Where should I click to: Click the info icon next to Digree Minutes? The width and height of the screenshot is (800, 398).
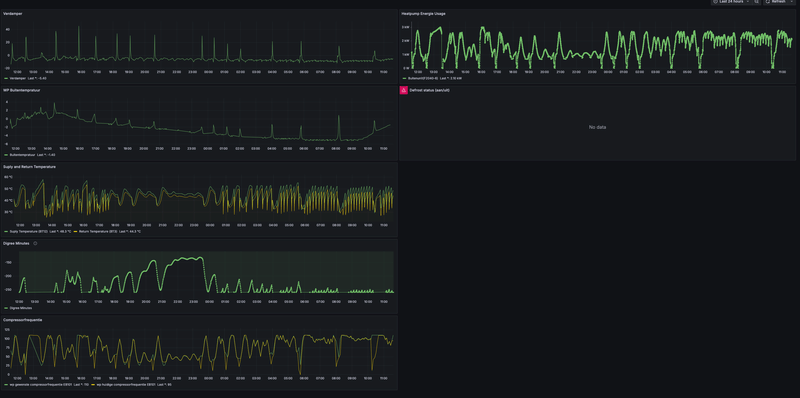point(35,243)
